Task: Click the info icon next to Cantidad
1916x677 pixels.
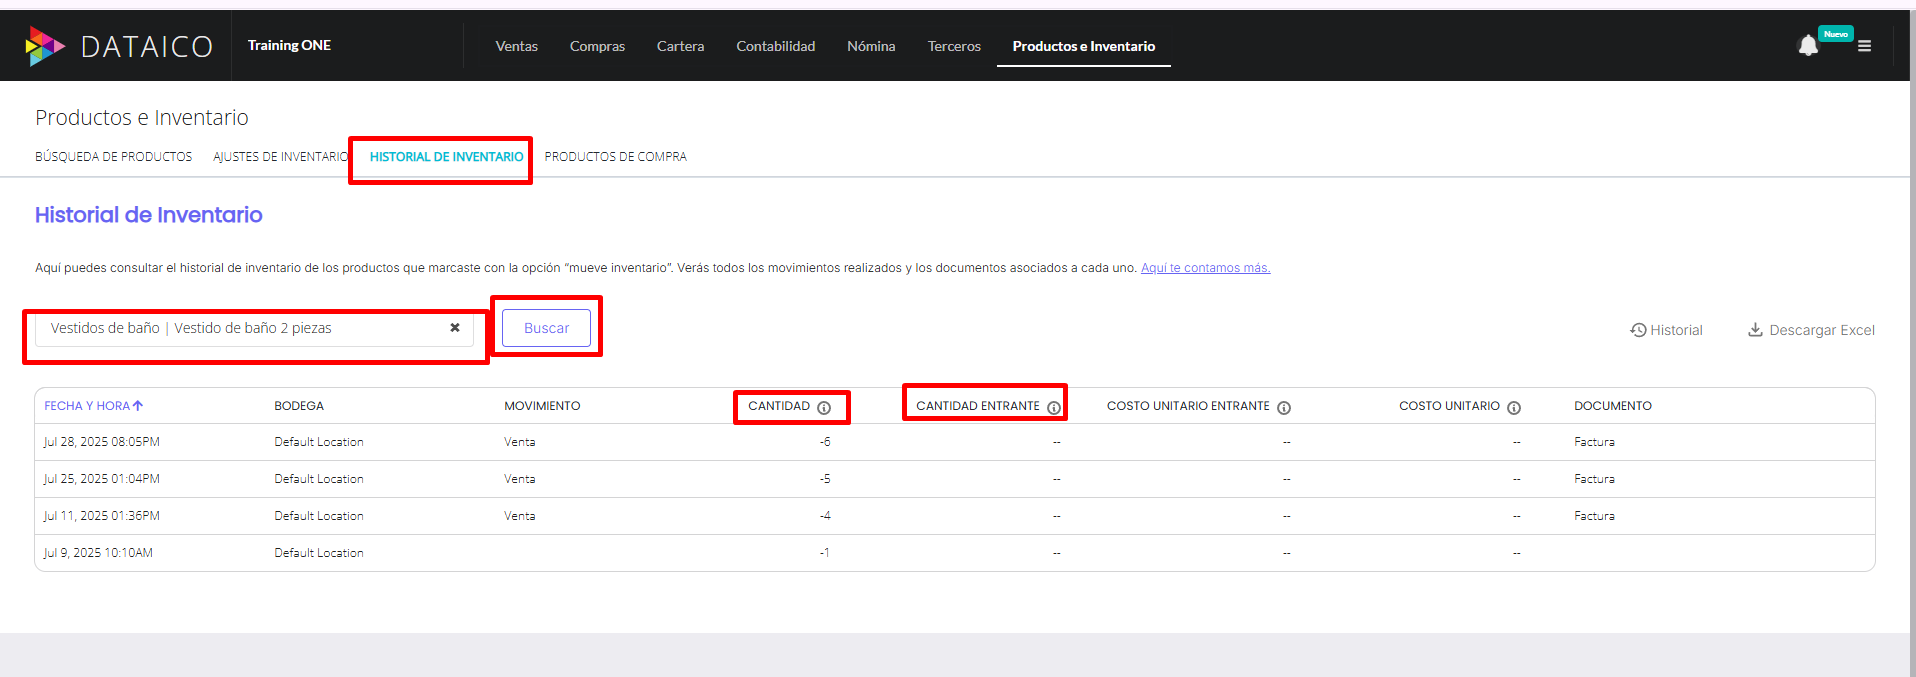Action: [824, 407]
